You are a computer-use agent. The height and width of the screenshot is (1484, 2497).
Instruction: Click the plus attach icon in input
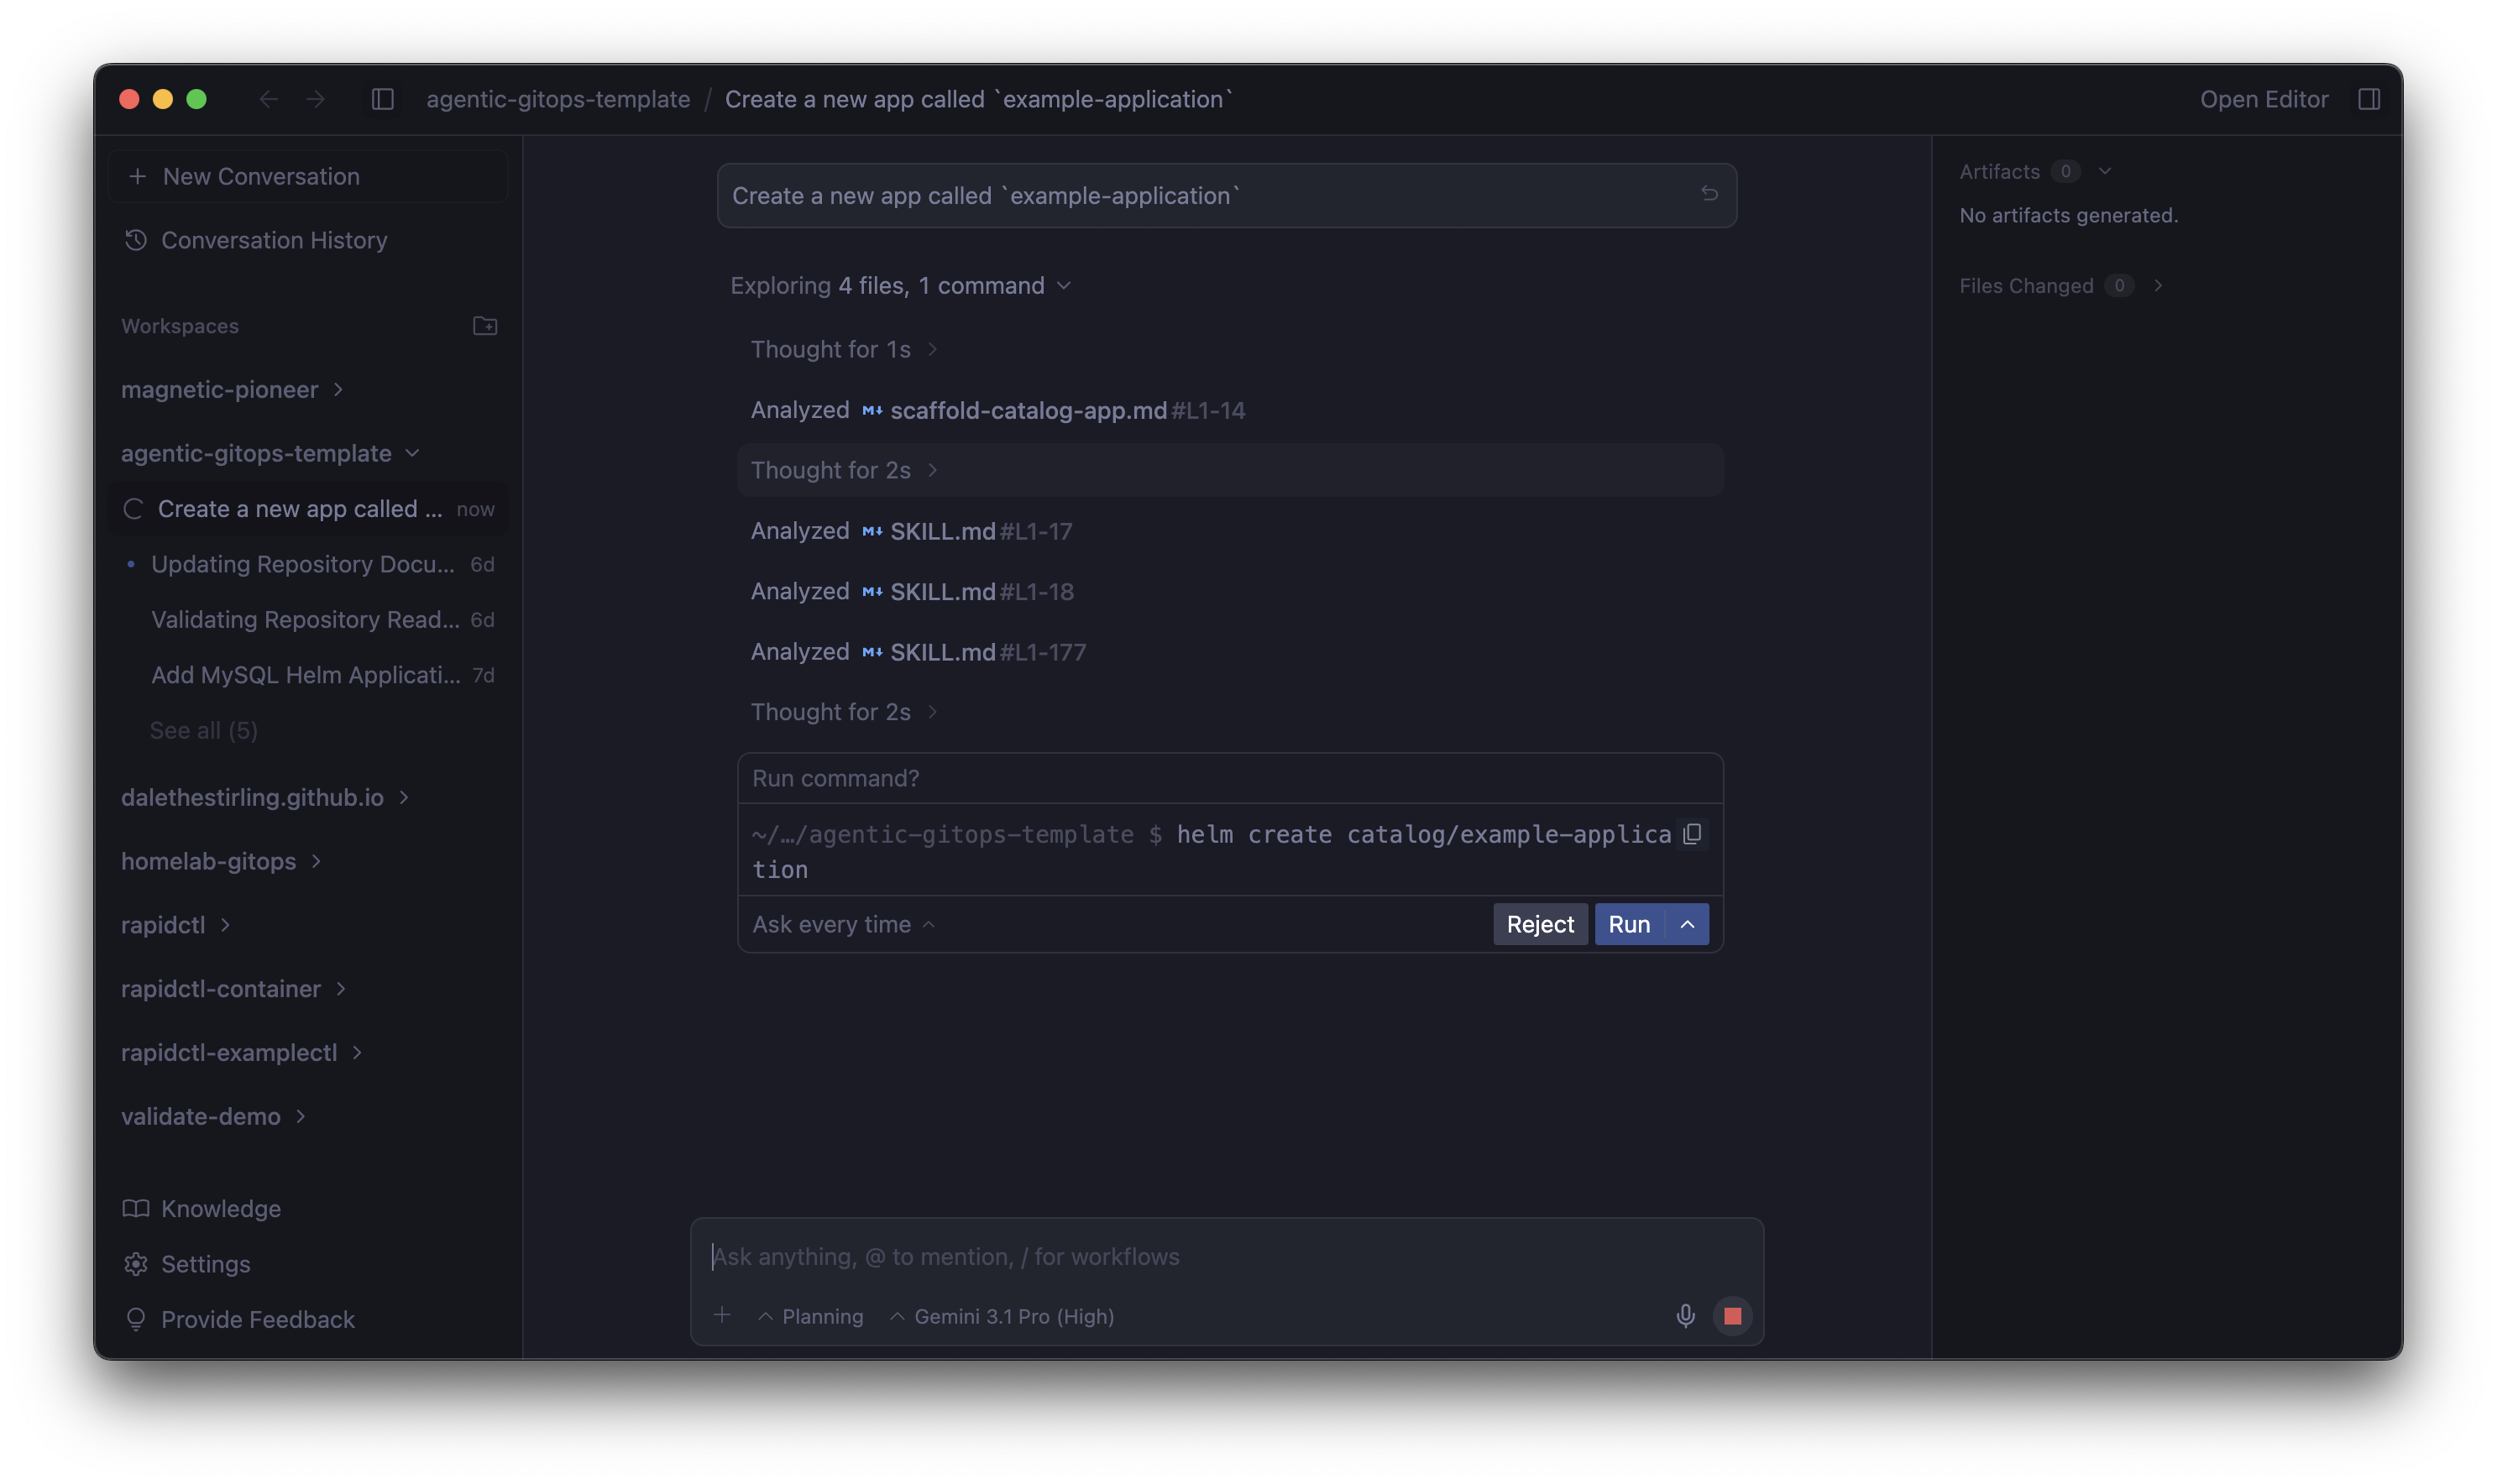722,1315
